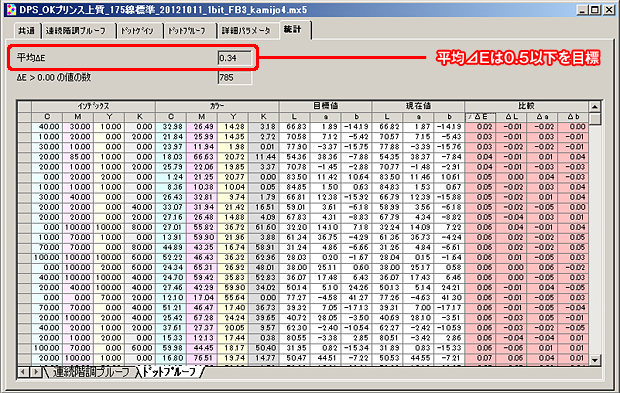The width and height of the screenshot is (620, 393).
Task: Click the Δb column header
Action: [573, 117]
